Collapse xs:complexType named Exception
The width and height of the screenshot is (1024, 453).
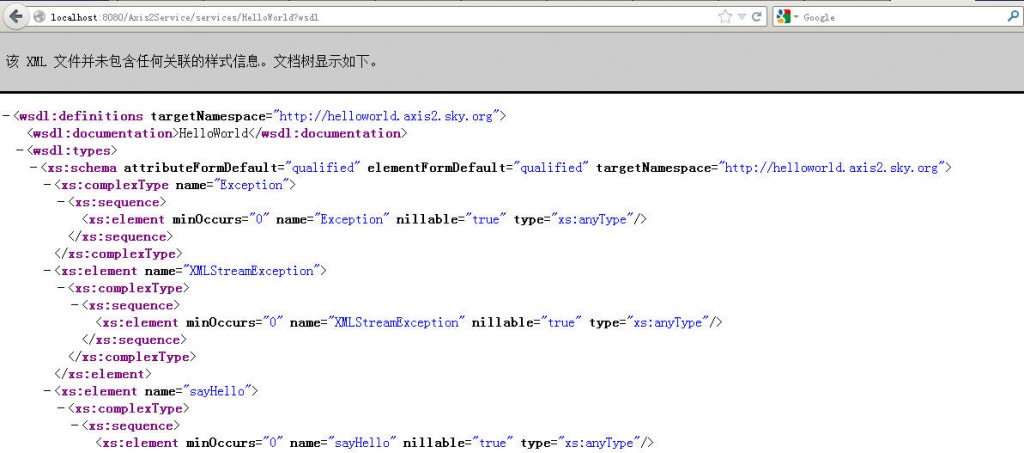click(47, 185)
